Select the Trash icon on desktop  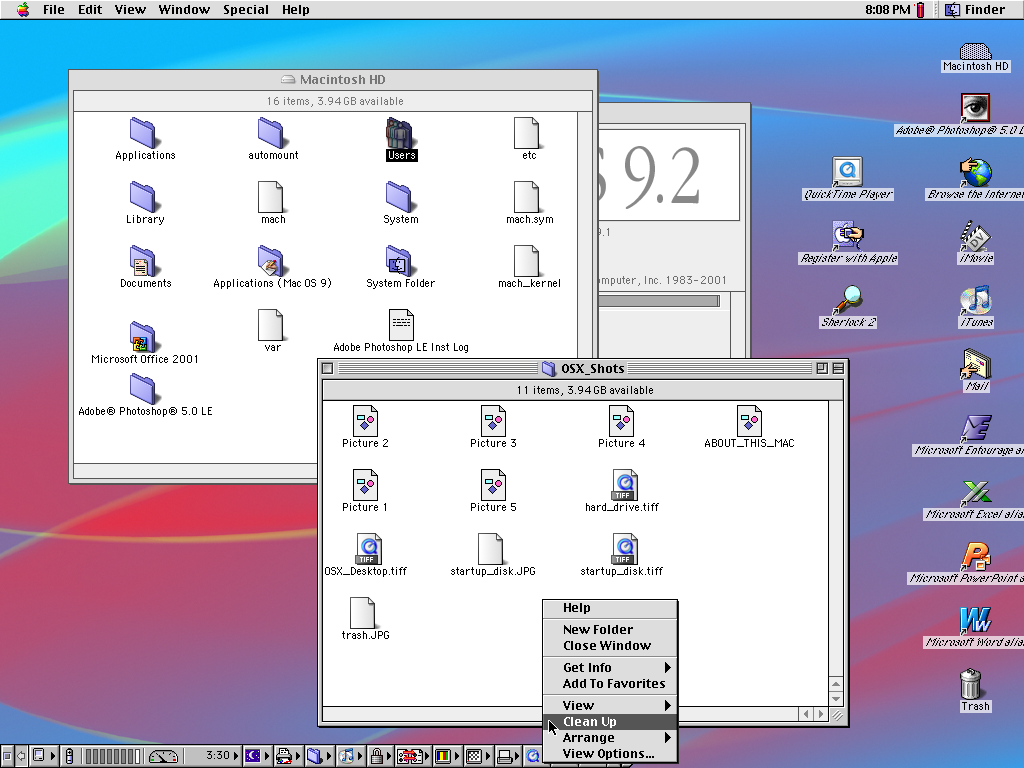(970, 685)
